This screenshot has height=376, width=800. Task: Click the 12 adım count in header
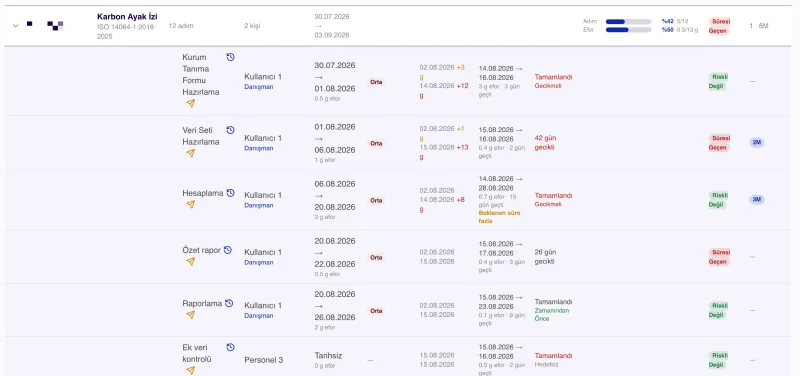181,26
